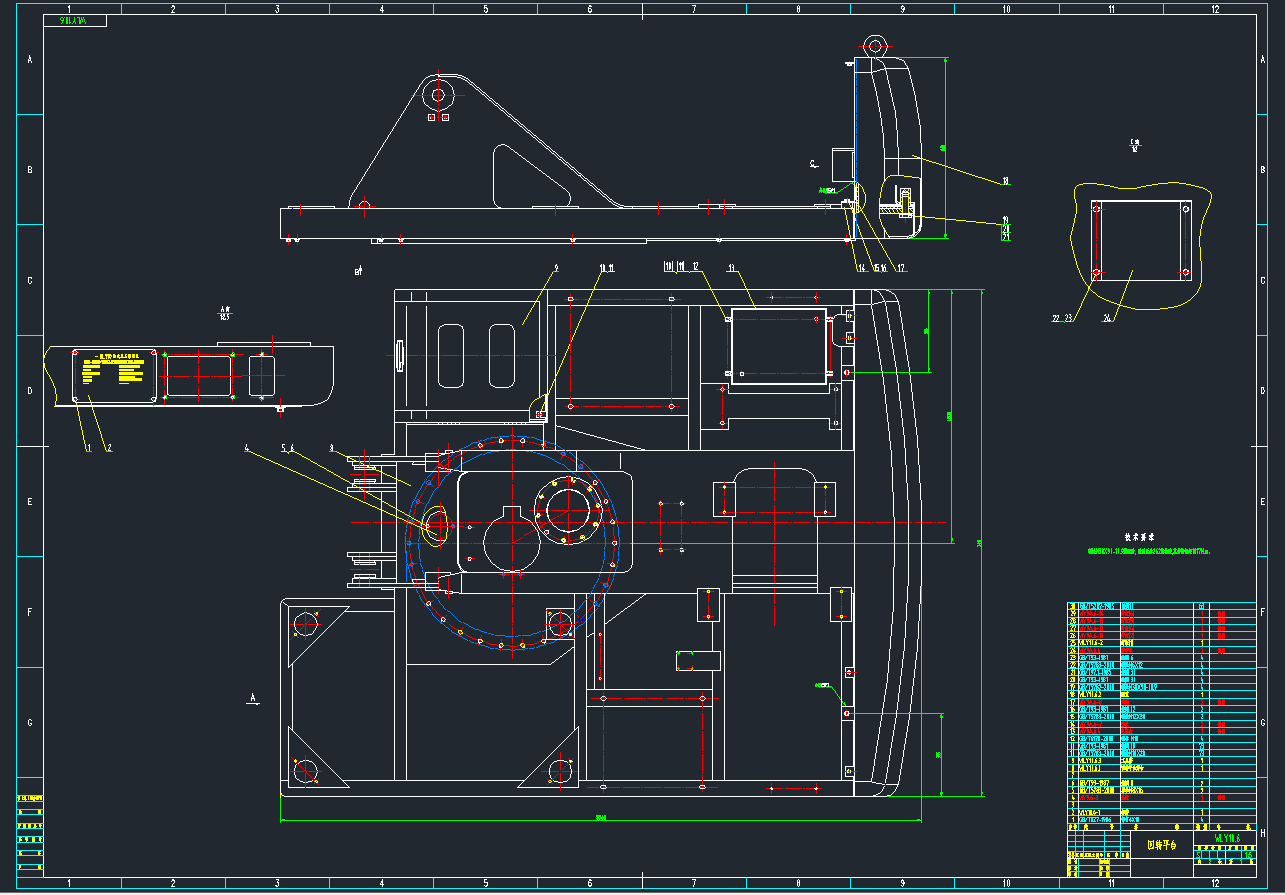This screenshot has height=895, width=1285.
Task: Click balloon callout number 21 beside the counterweight
Action: point(1006,238)
